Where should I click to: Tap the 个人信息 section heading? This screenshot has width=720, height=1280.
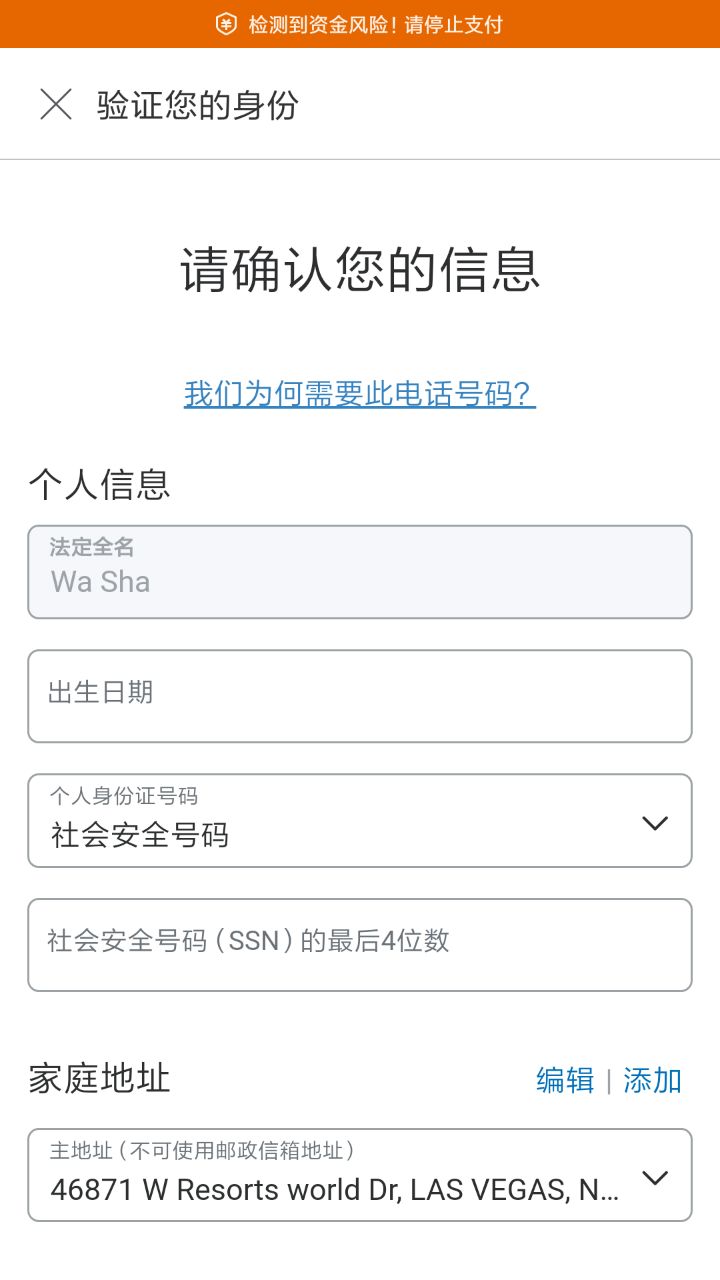99,484
